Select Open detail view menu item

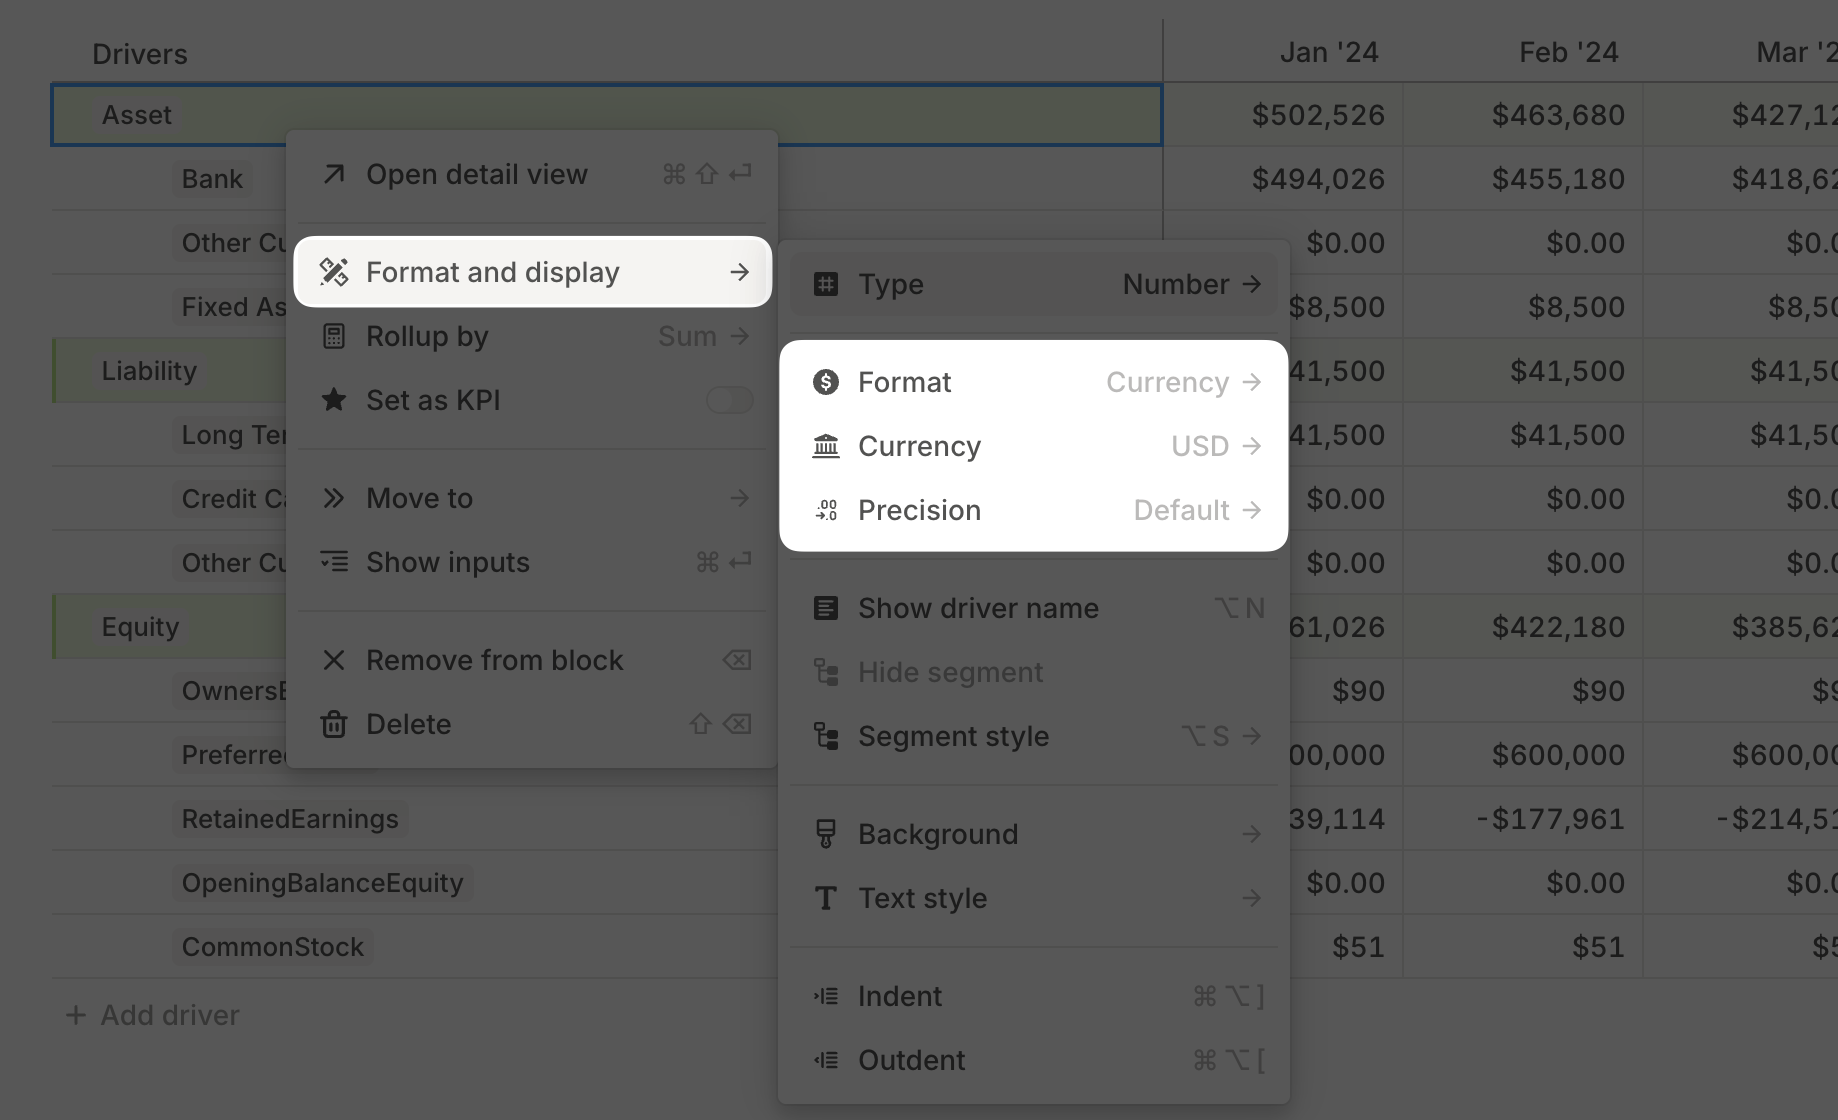click(x=476, y=175)
